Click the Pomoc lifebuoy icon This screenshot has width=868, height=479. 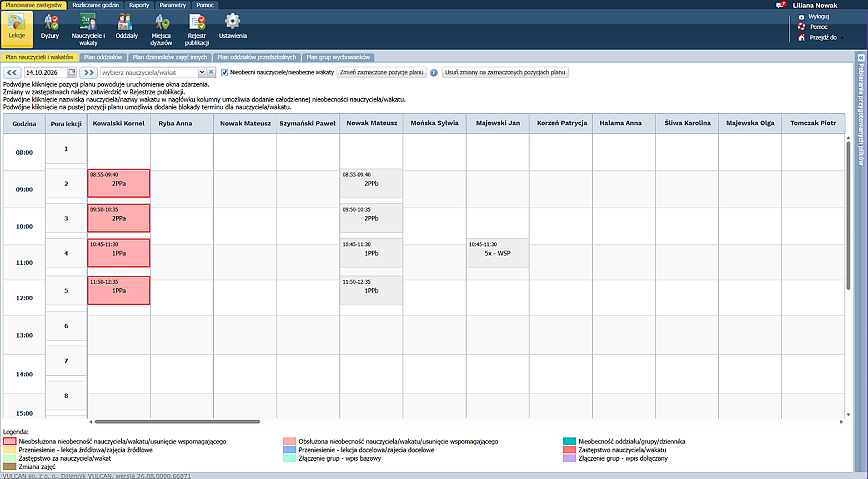coord(801,27)
